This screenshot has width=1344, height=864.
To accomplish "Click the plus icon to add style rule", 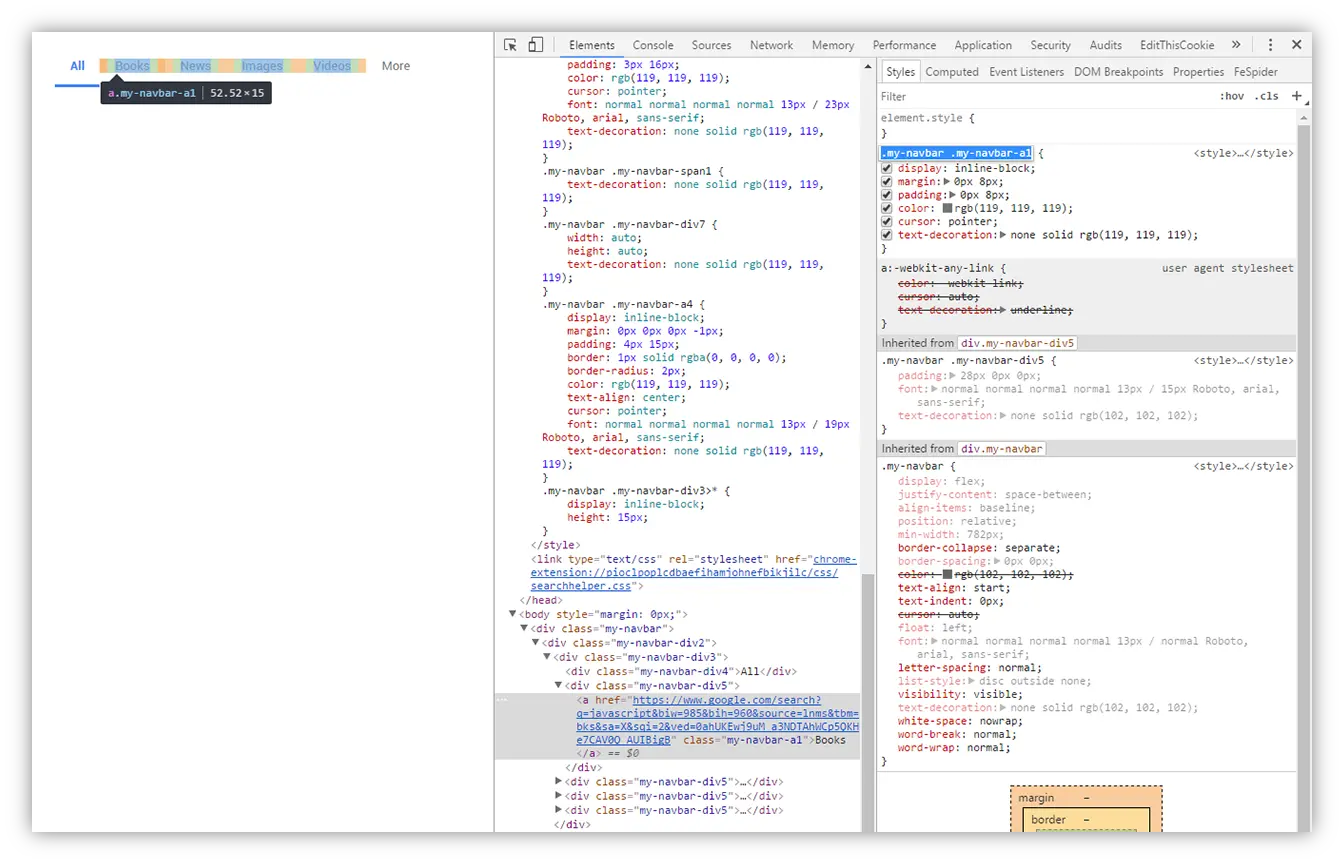I will (x=1297, y=96).
